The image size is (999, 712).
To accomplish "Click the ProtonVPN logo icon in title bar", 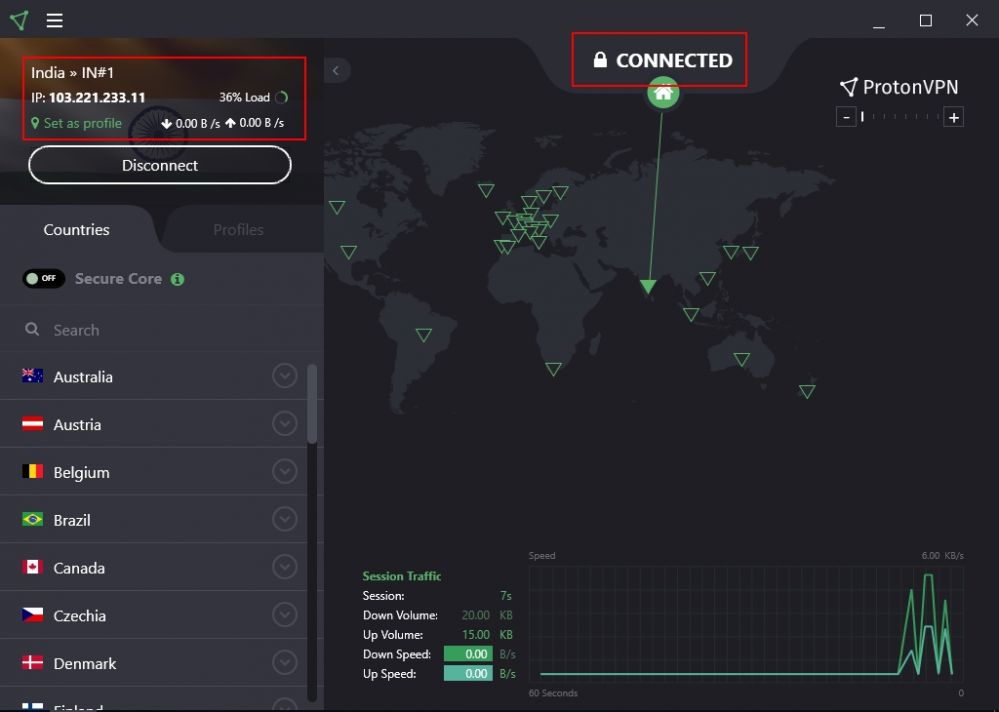I will [19, 20].
